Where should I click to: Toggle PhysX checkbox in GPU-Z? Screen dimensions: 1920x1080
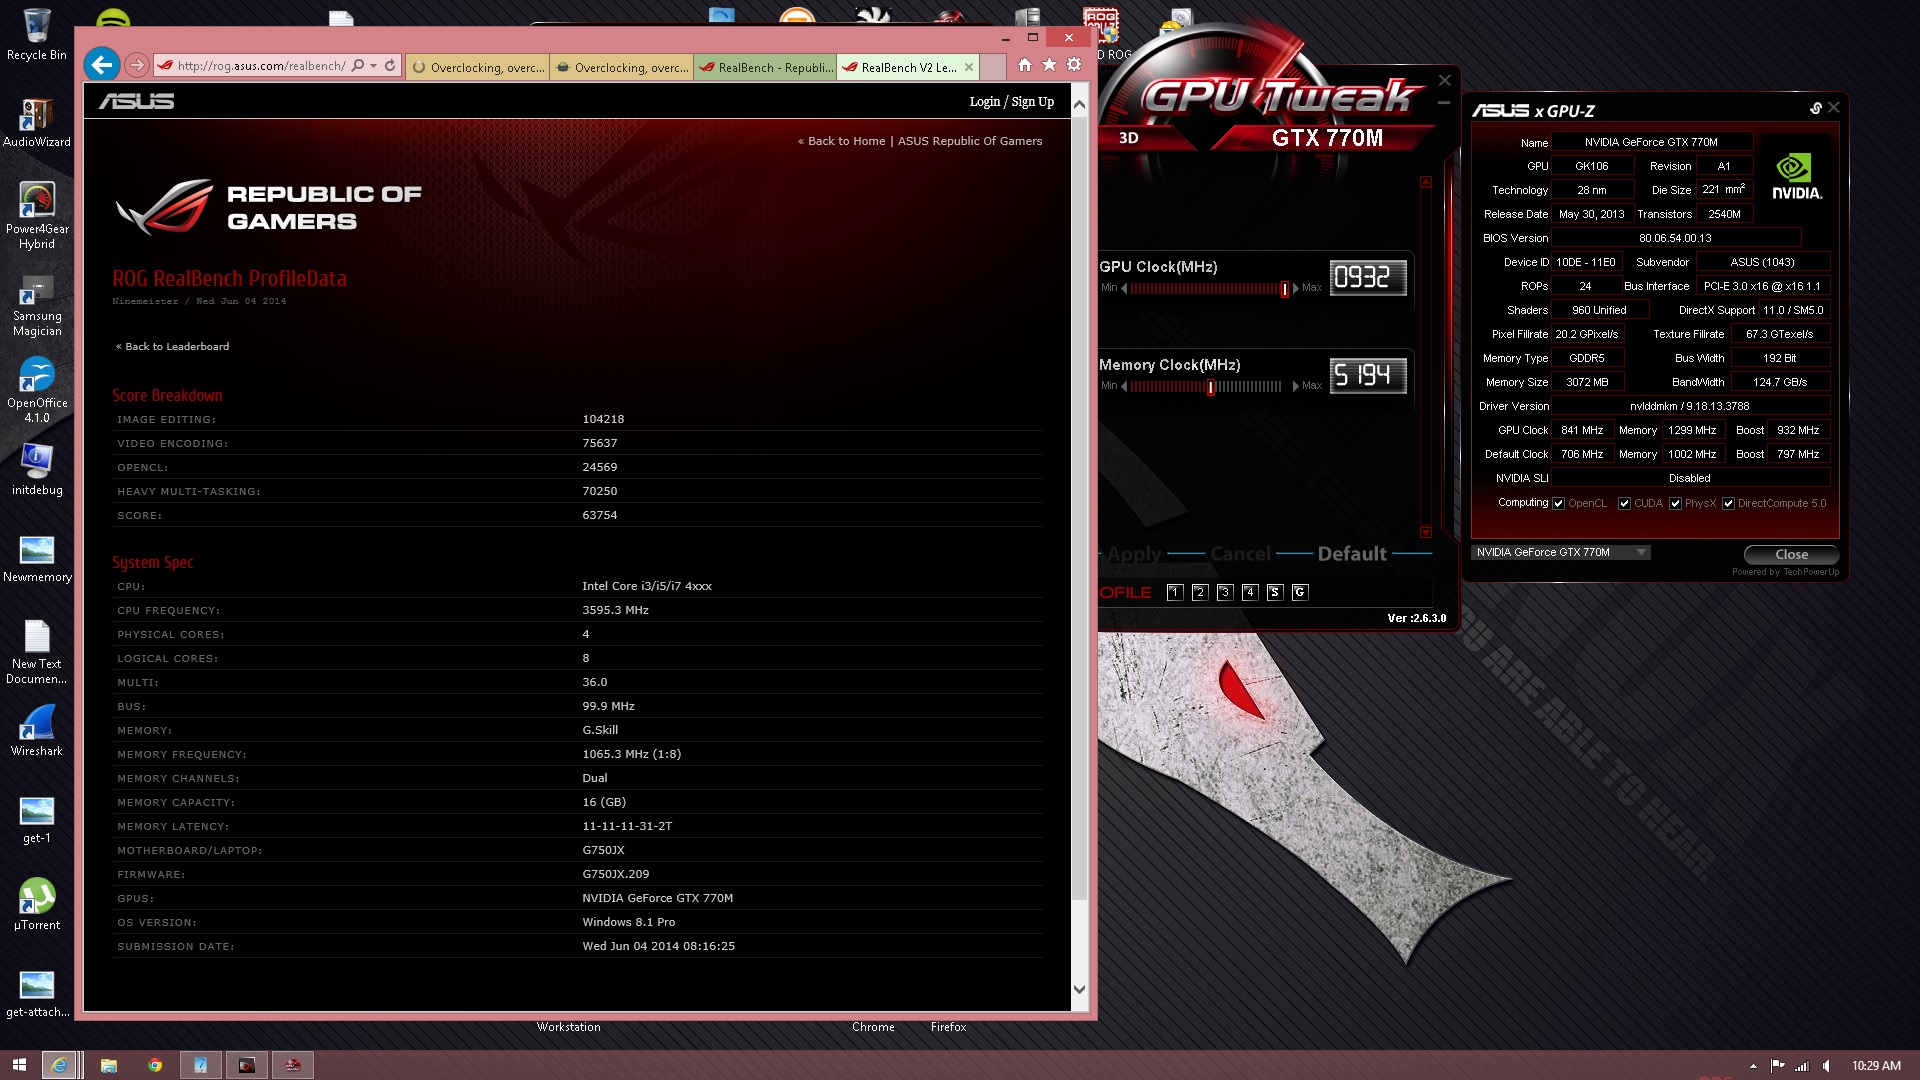1675,504
